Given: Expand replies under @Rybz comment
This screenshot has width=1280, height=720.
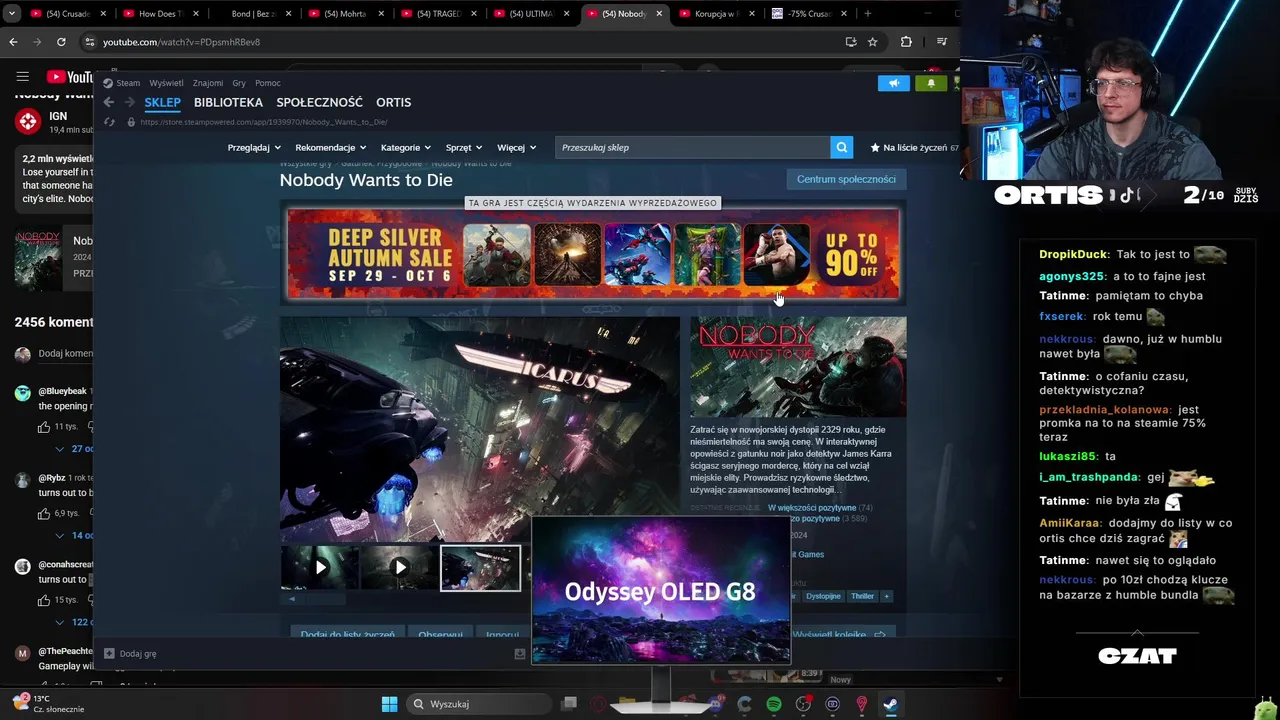Looking at the screenshot, I should click(x=75, y=535).
